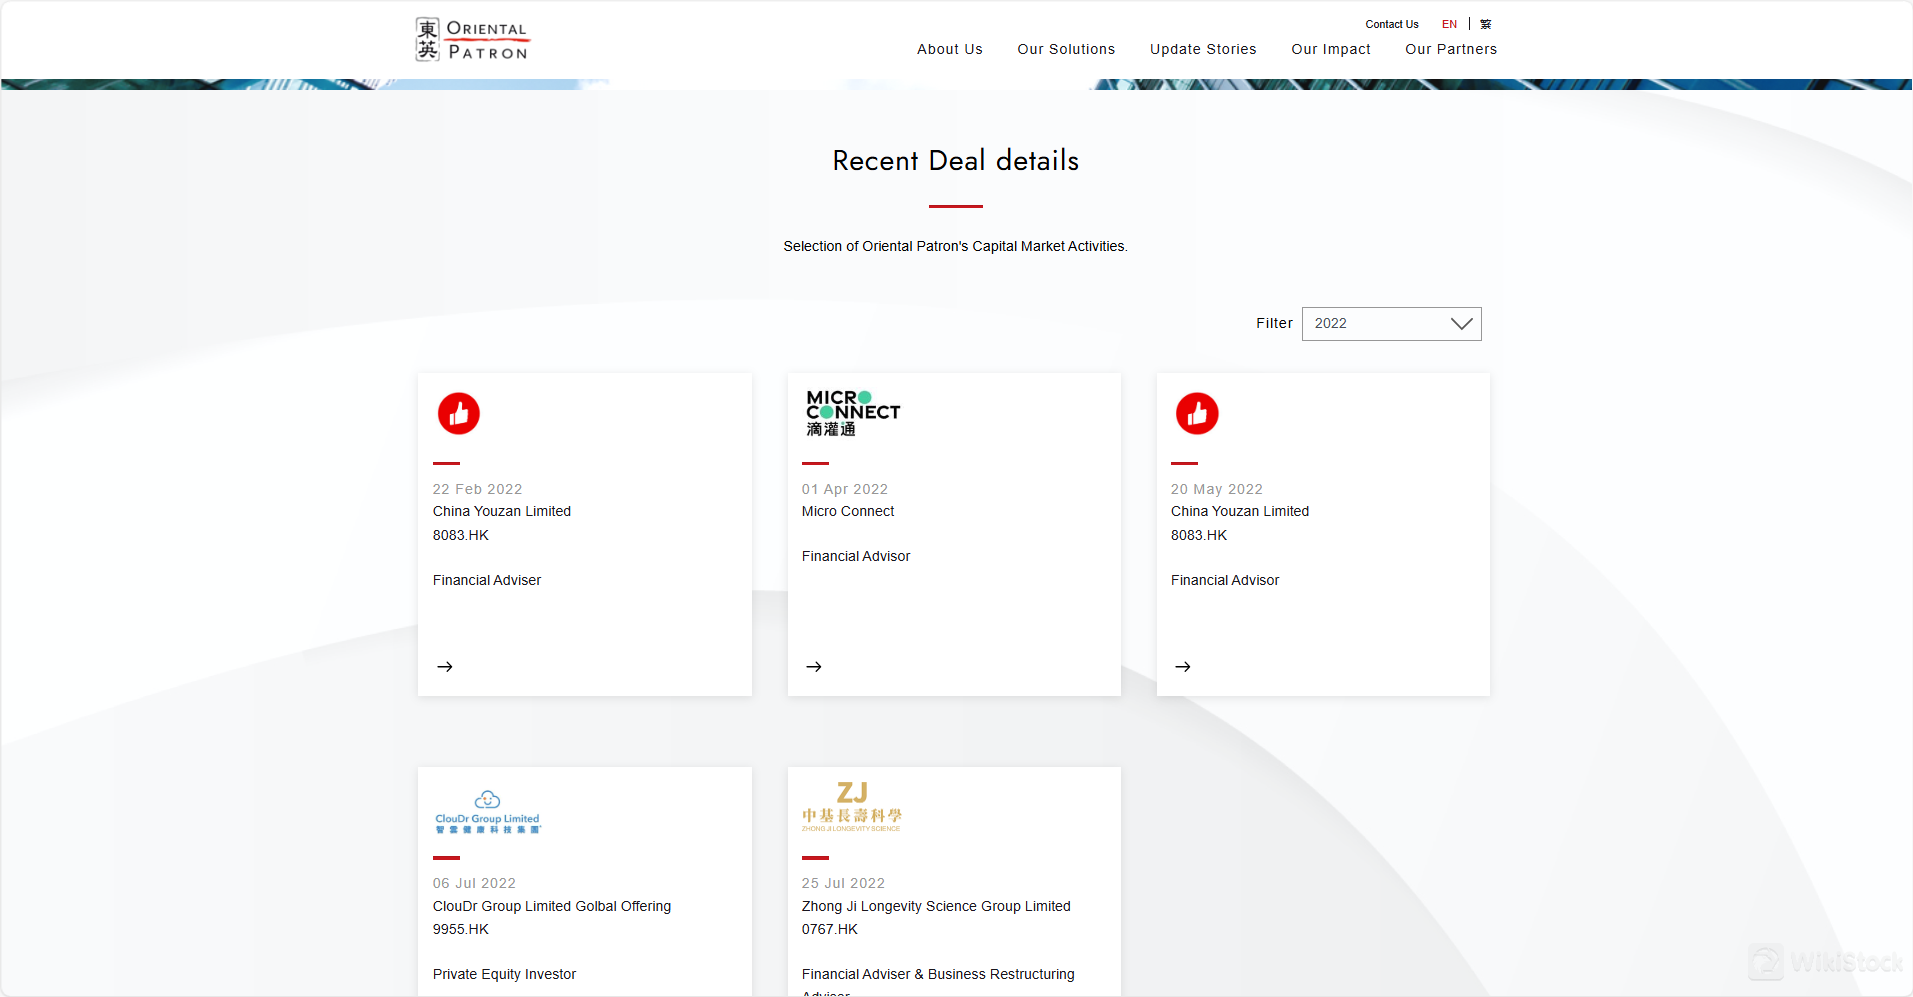
Task: Click Private Equity Investor text
Action: click(504, 974)
